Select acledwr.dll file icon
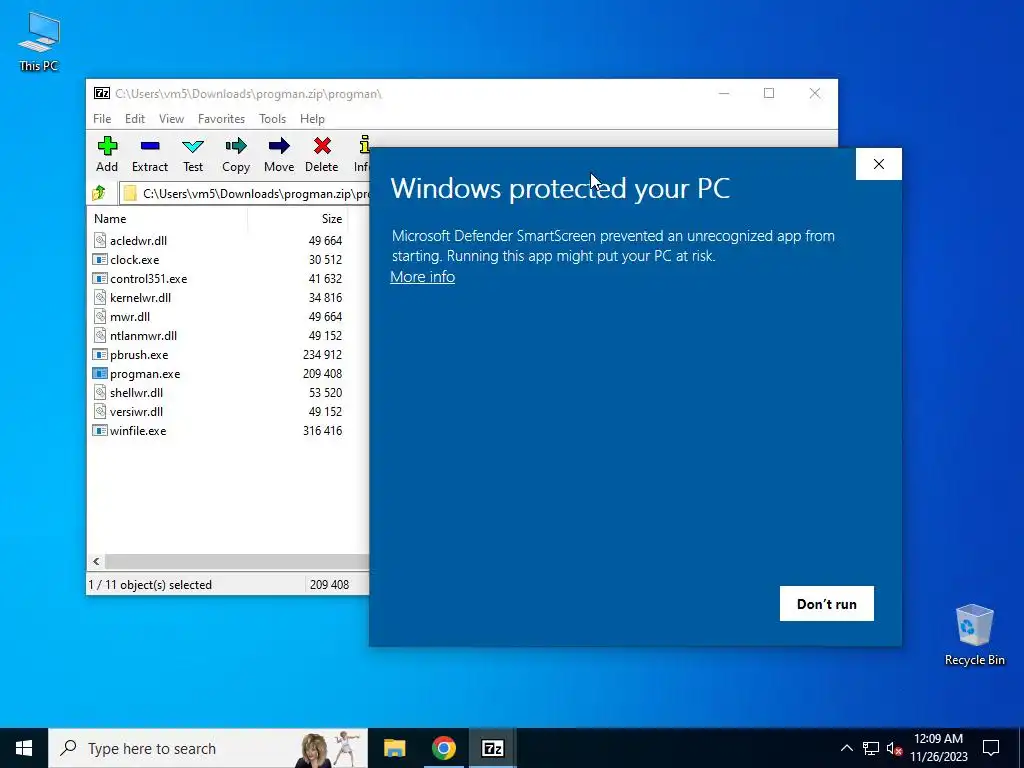1024x768 pixels. 99,240
